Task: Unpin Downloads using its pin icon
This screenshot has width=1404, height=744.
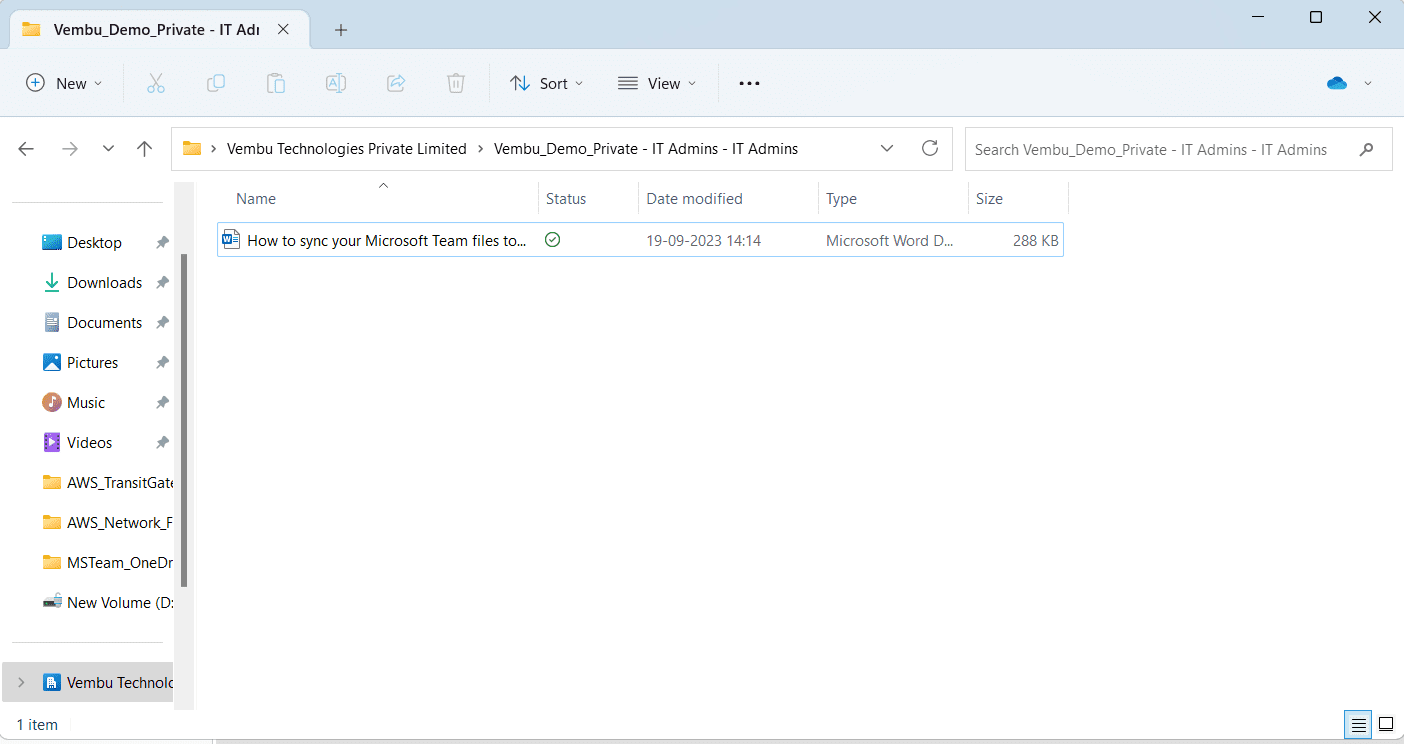Action: 162,283
